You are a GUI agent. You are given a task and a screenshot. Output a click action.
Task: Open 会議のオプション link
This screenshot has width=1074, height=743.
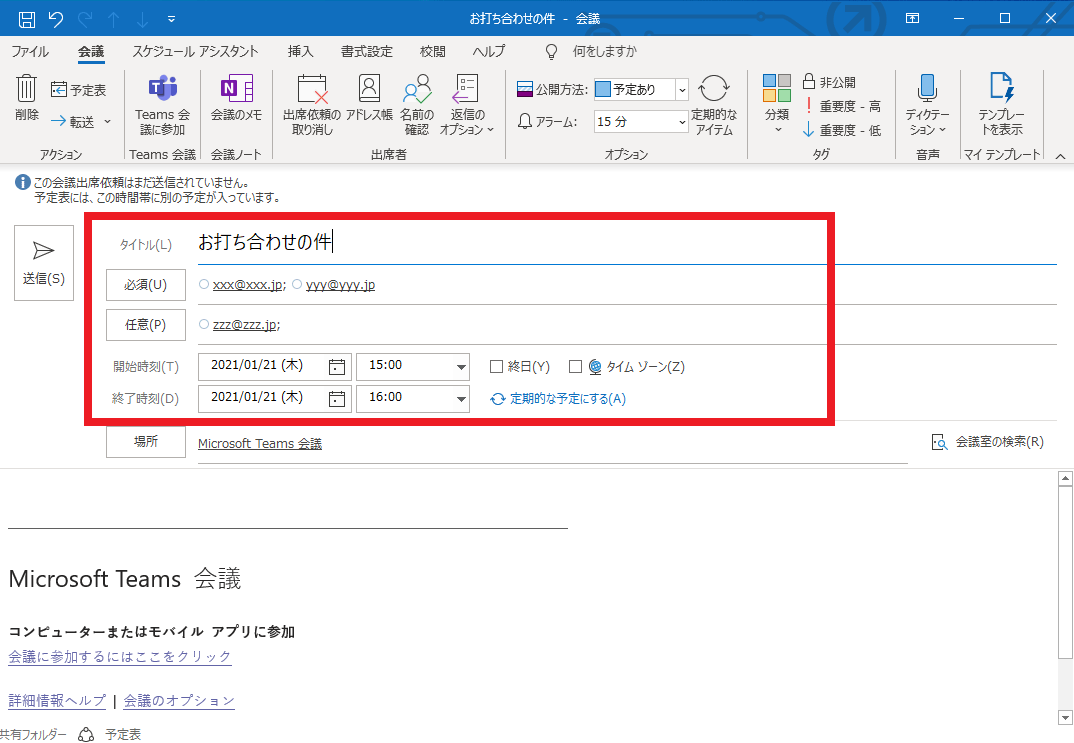click(179, 701)
